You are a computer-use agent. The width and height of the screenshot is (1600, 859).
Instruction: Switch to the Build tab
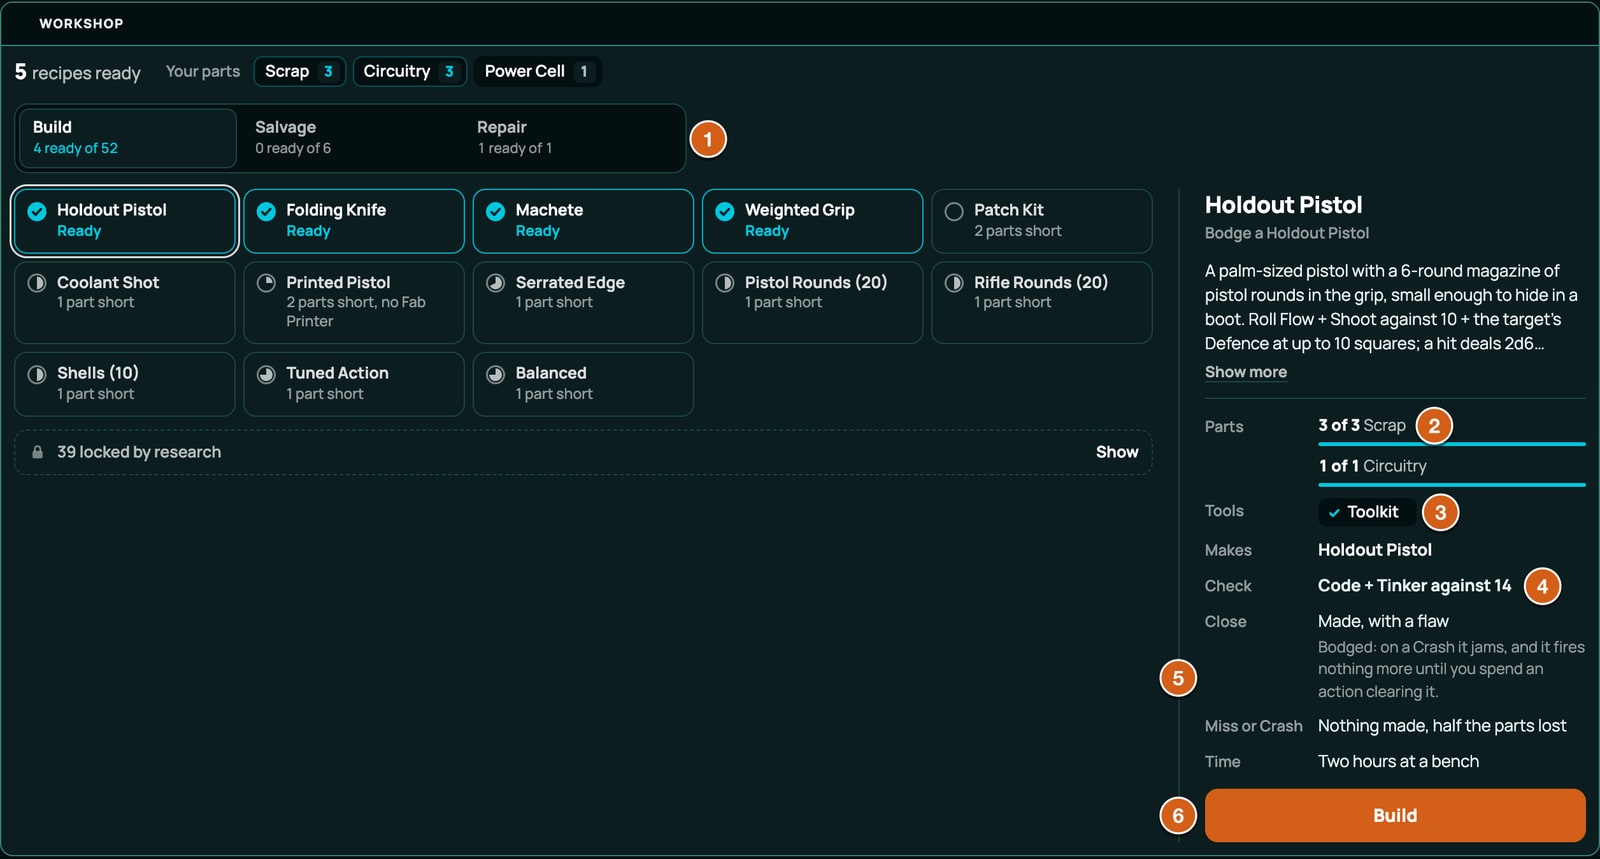[x=126, y=138]
